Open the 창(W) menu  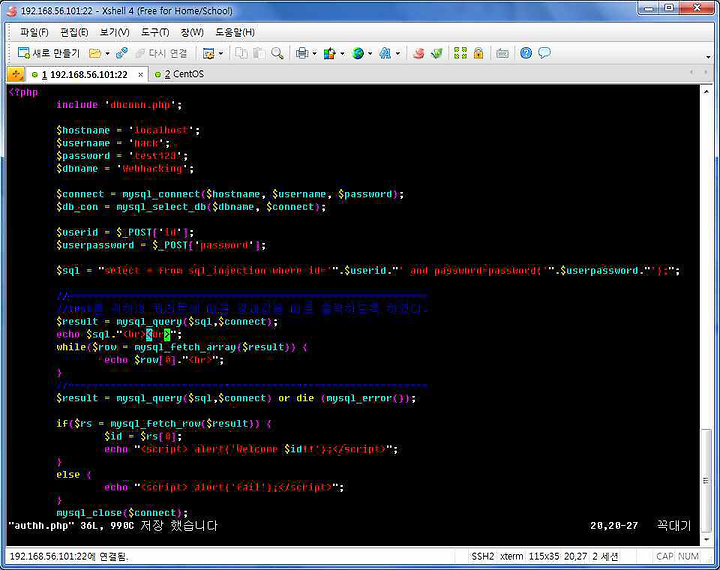point(192,32)
